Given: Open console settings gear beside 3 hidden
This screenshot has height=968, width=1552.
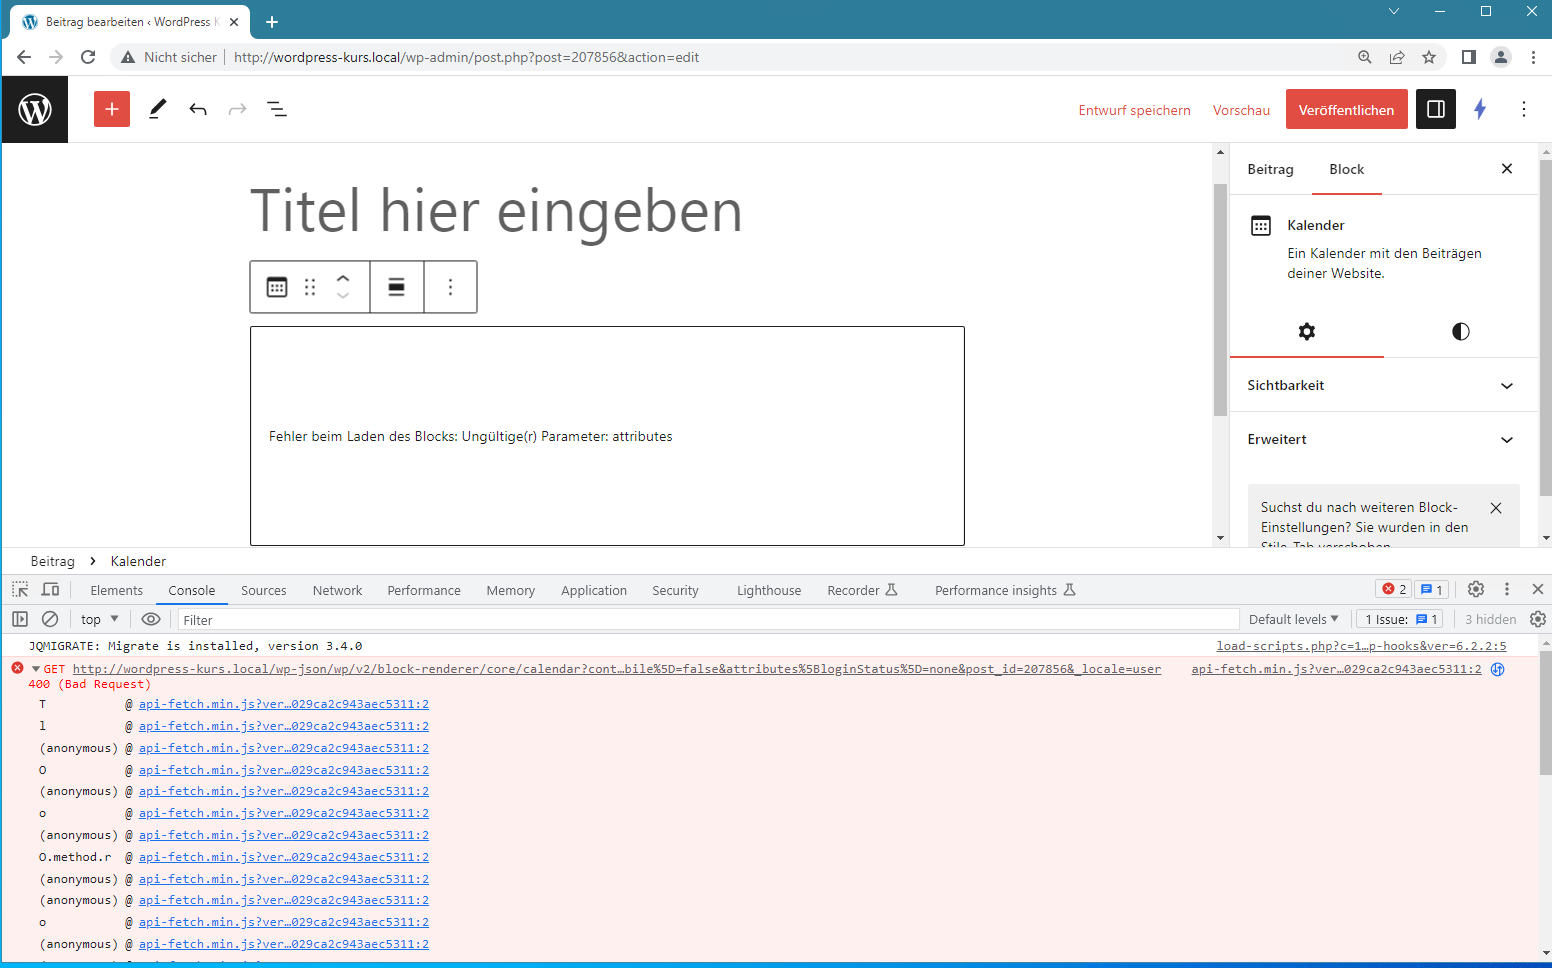Looking at the screenshot, I should tap(1538, 619).
